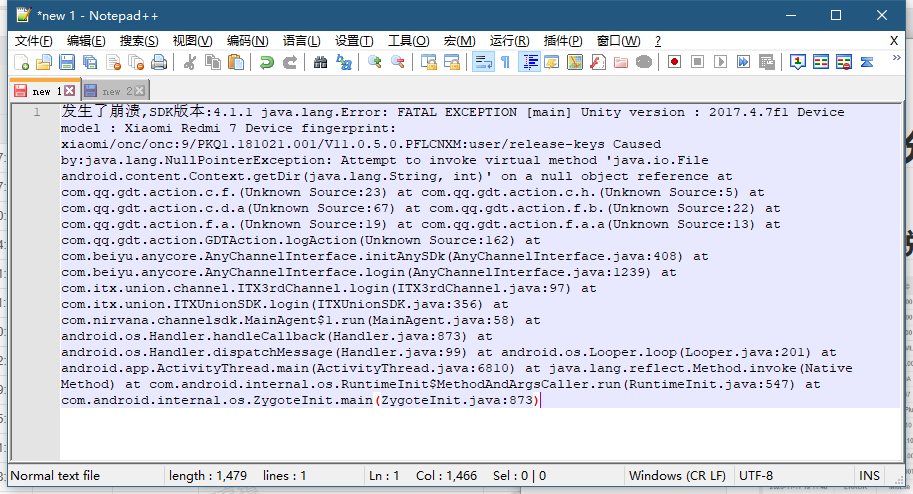Viewport: 913px width, 494px height.
Task: Click the Close All toolbar icon
Action: click(136, 62)
